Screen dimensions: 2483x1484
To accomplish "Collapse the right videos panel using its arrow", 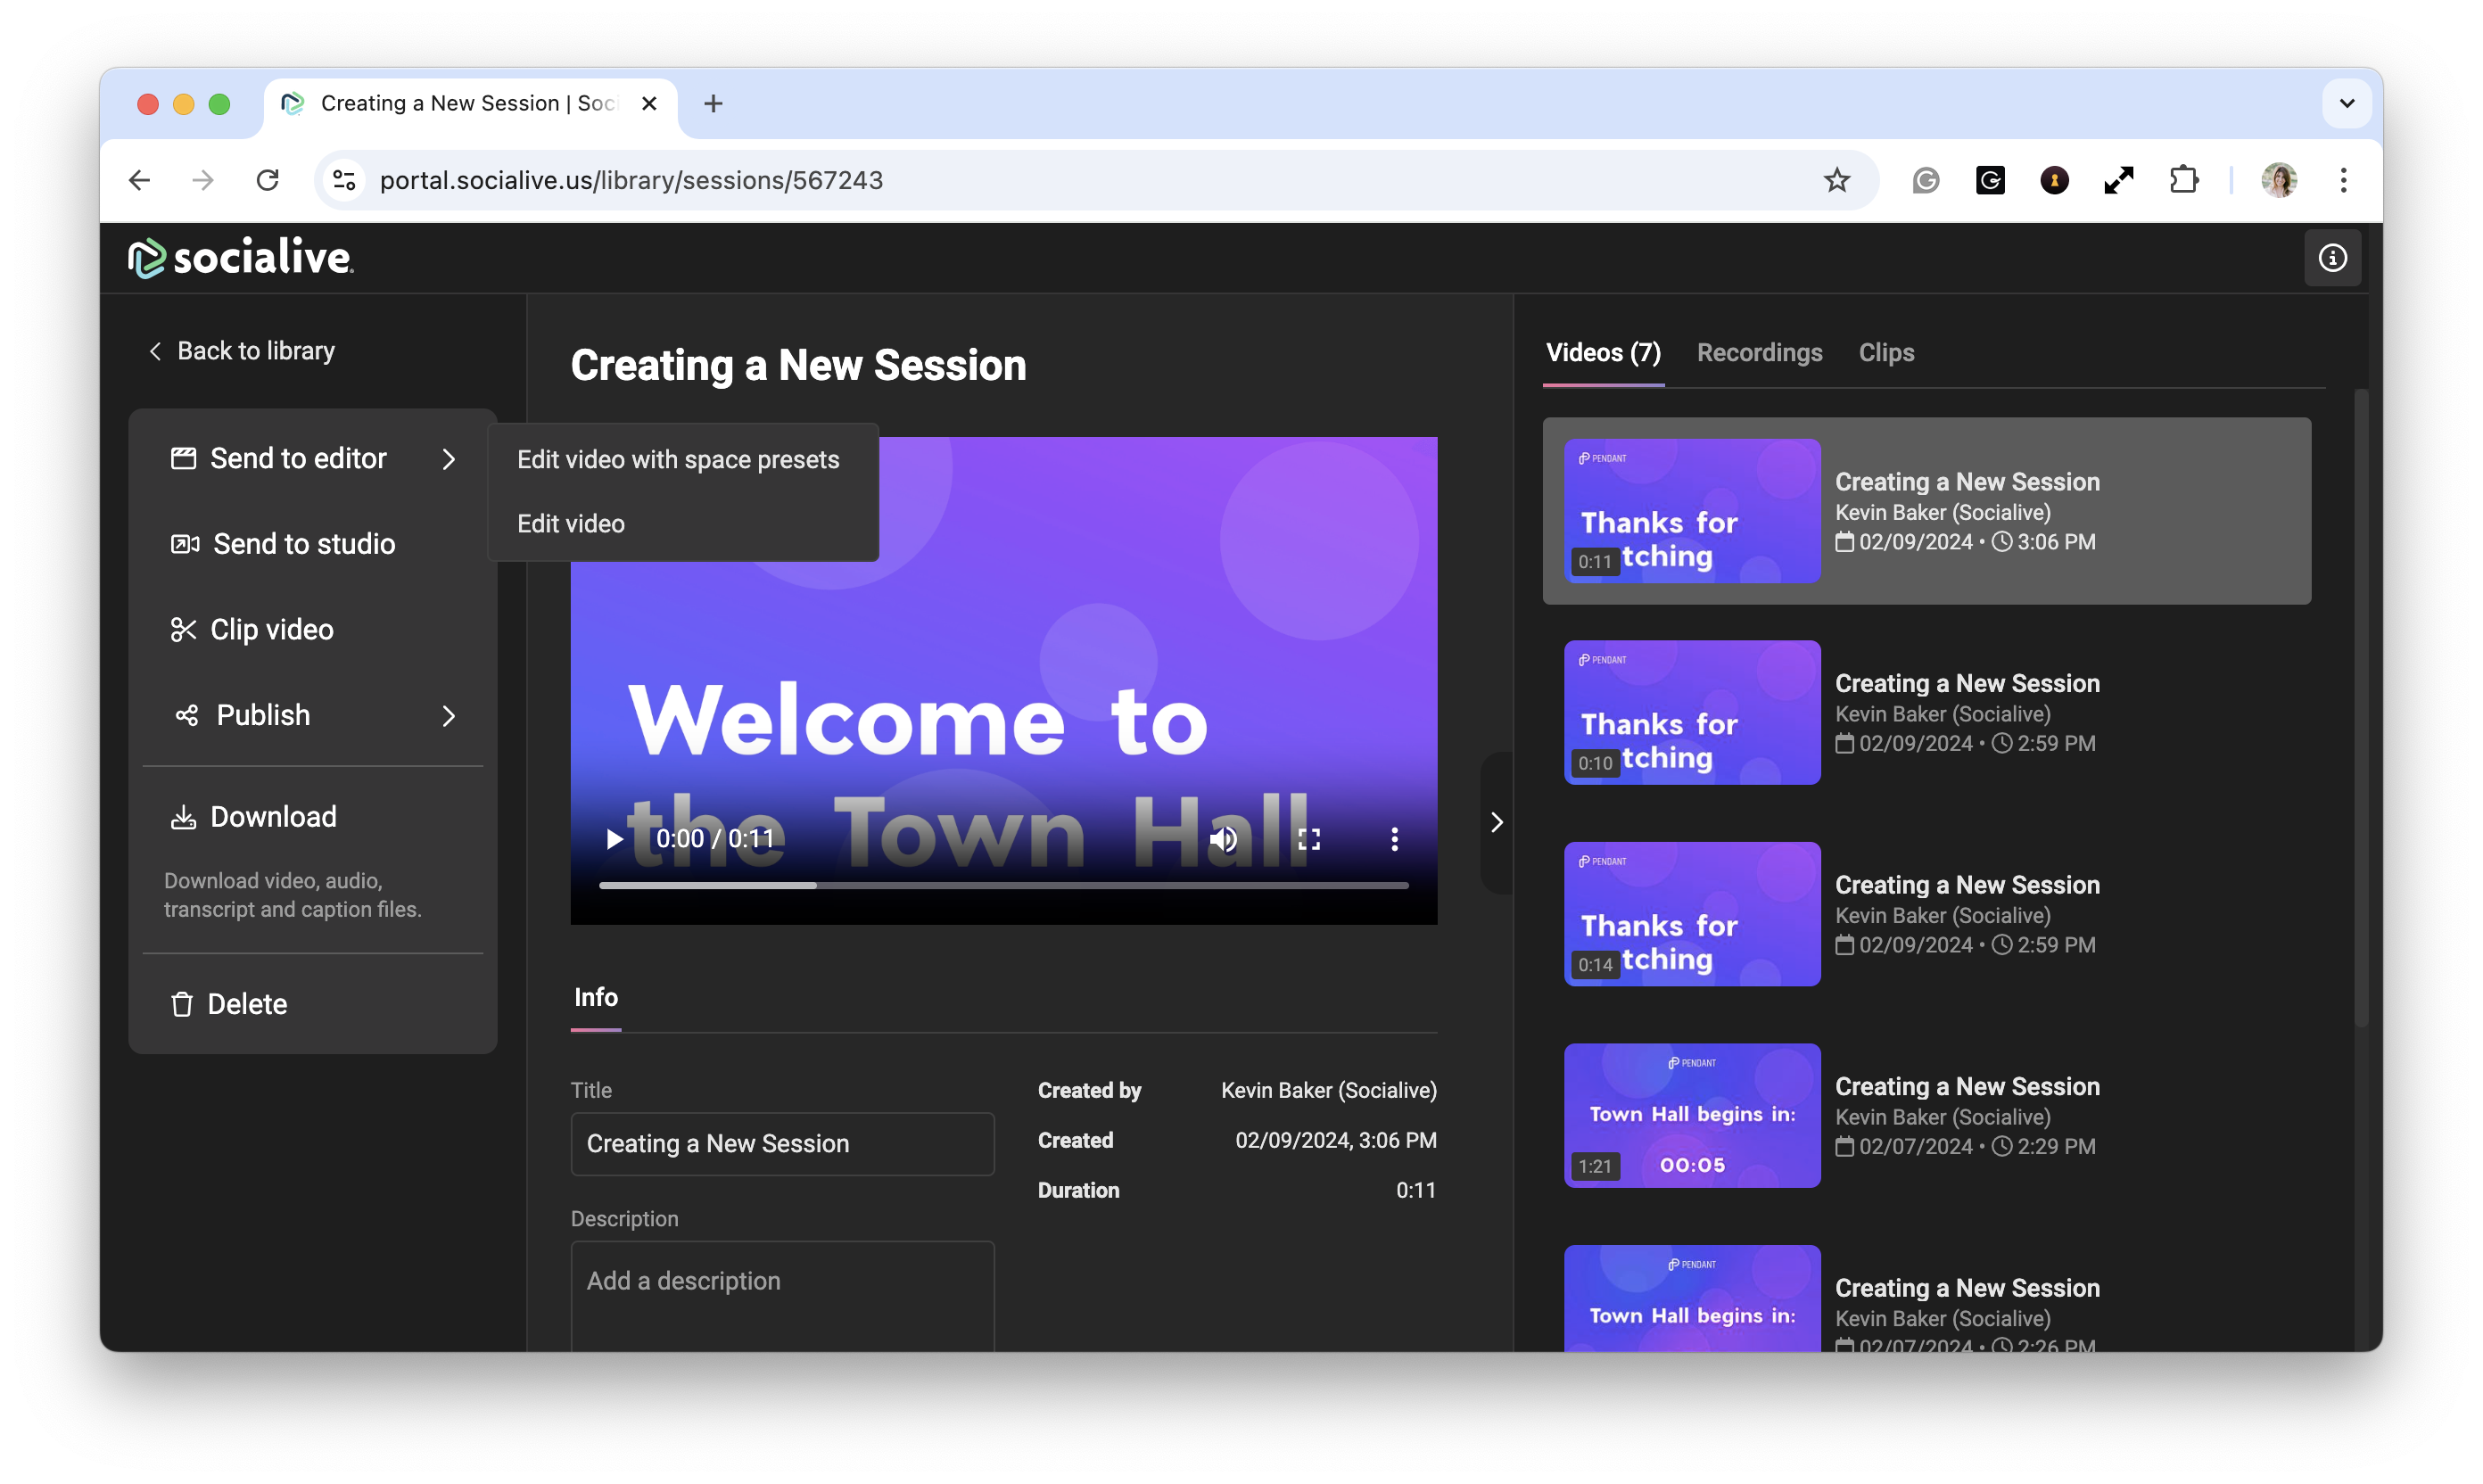I will (1496, 822).
